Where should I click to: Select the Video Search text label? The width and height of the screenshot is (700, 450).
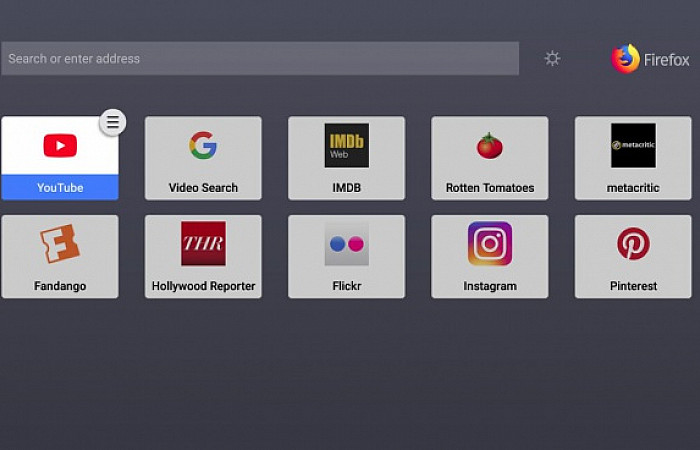coord(203,188)
